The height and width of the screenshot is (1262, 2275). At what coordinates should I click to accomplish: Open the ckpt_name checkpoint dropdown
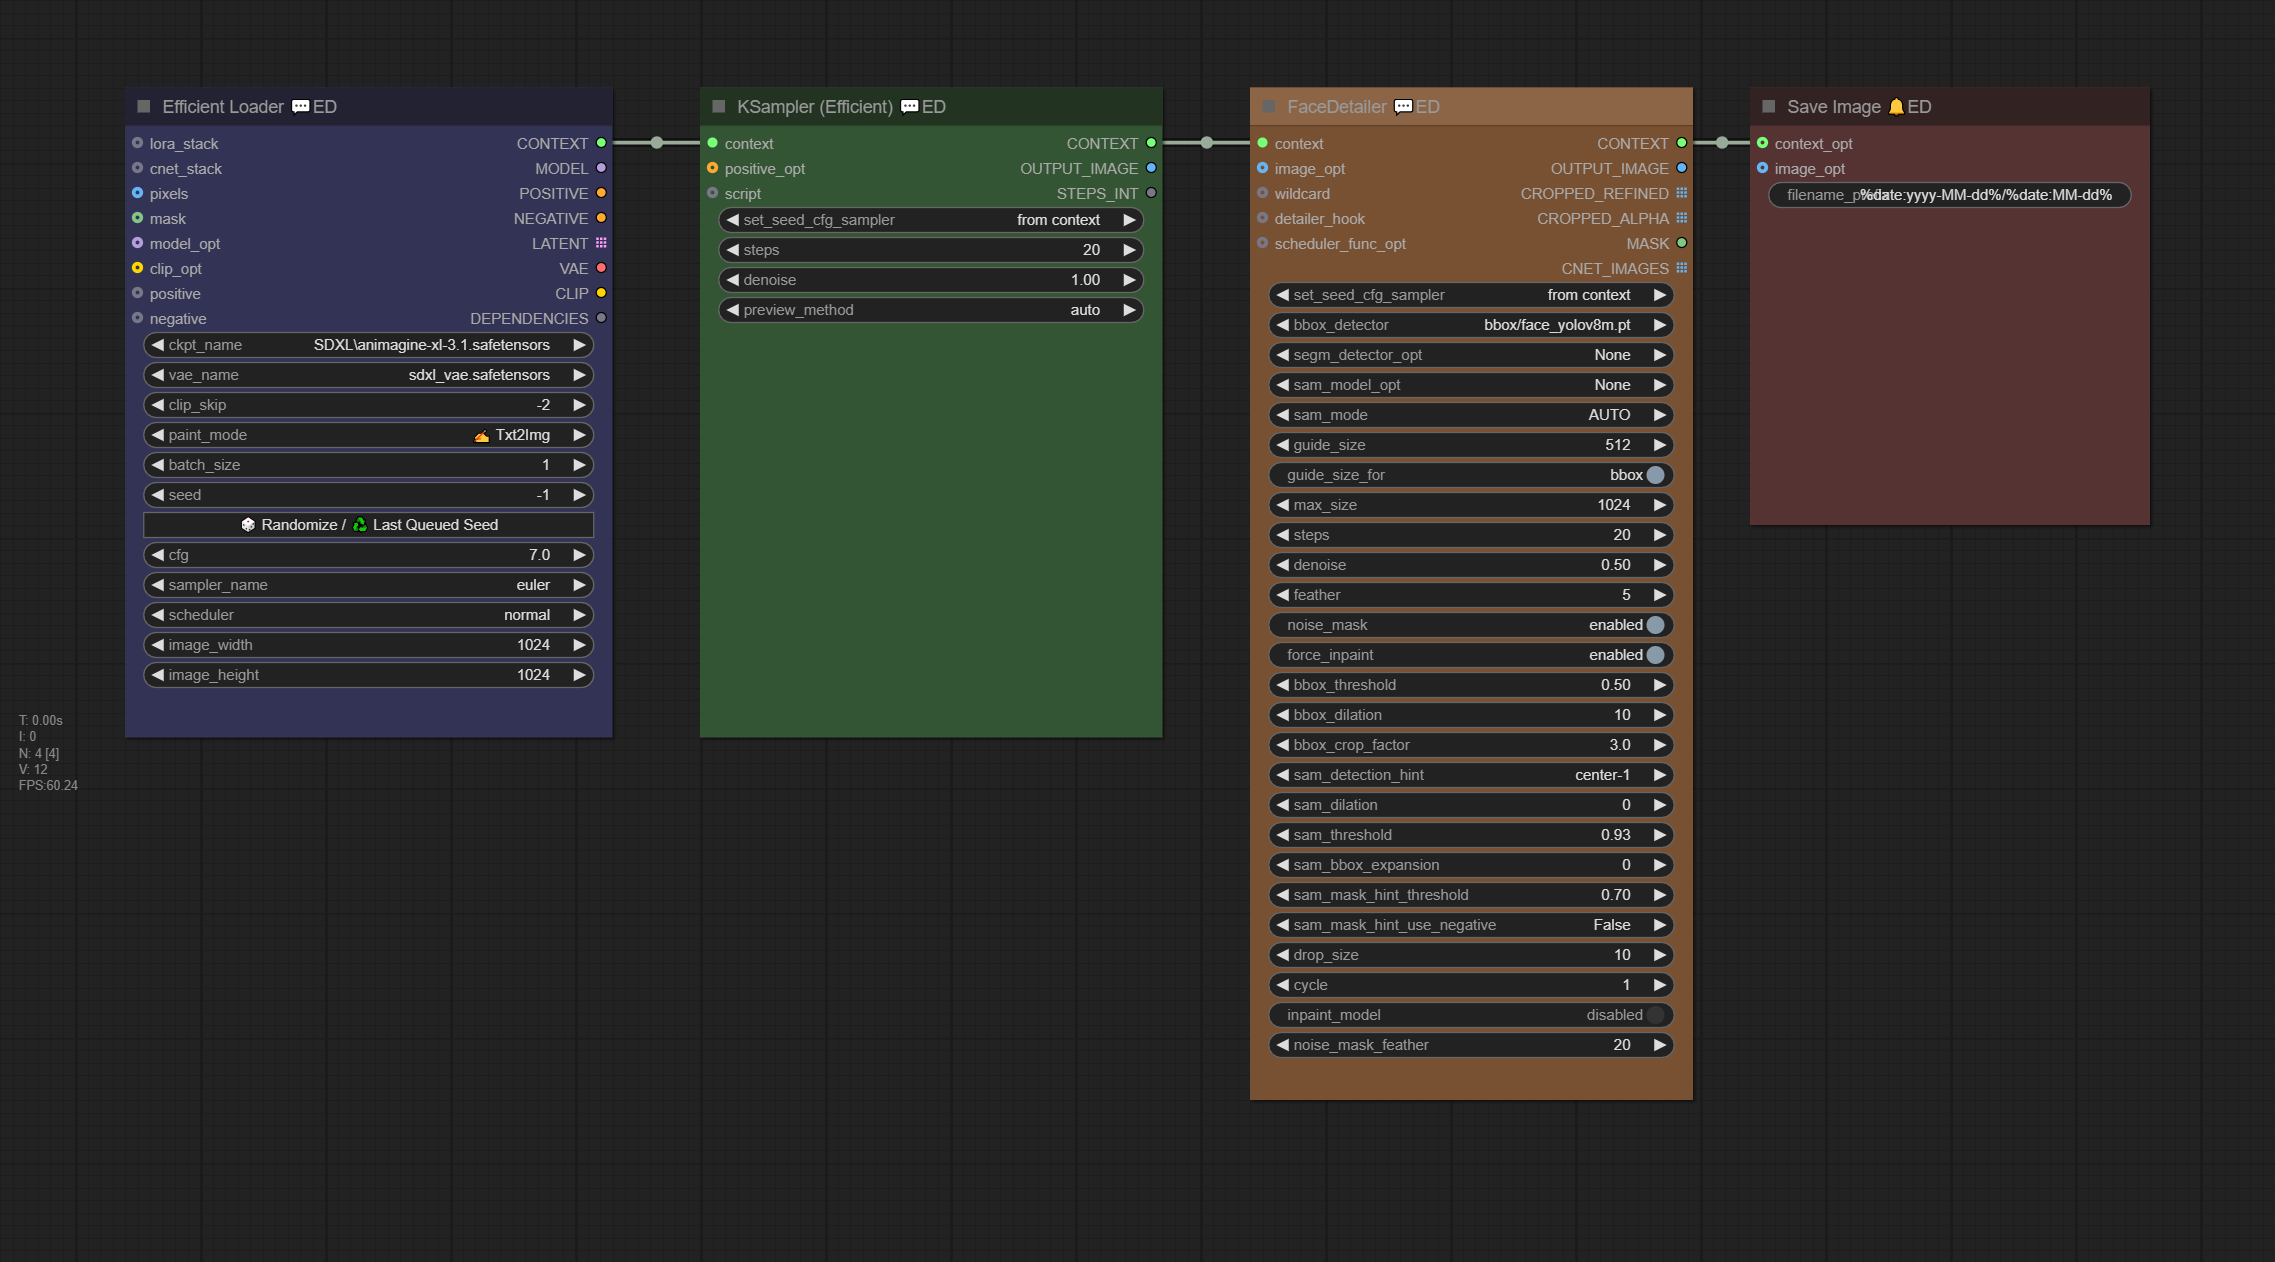tap(368, 345)
